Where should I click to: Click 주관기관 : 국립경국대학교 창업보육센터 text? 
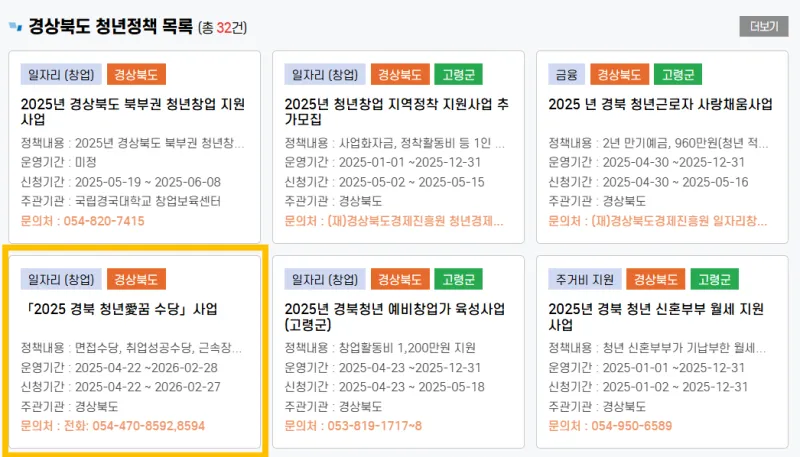(x=121, y=201)
